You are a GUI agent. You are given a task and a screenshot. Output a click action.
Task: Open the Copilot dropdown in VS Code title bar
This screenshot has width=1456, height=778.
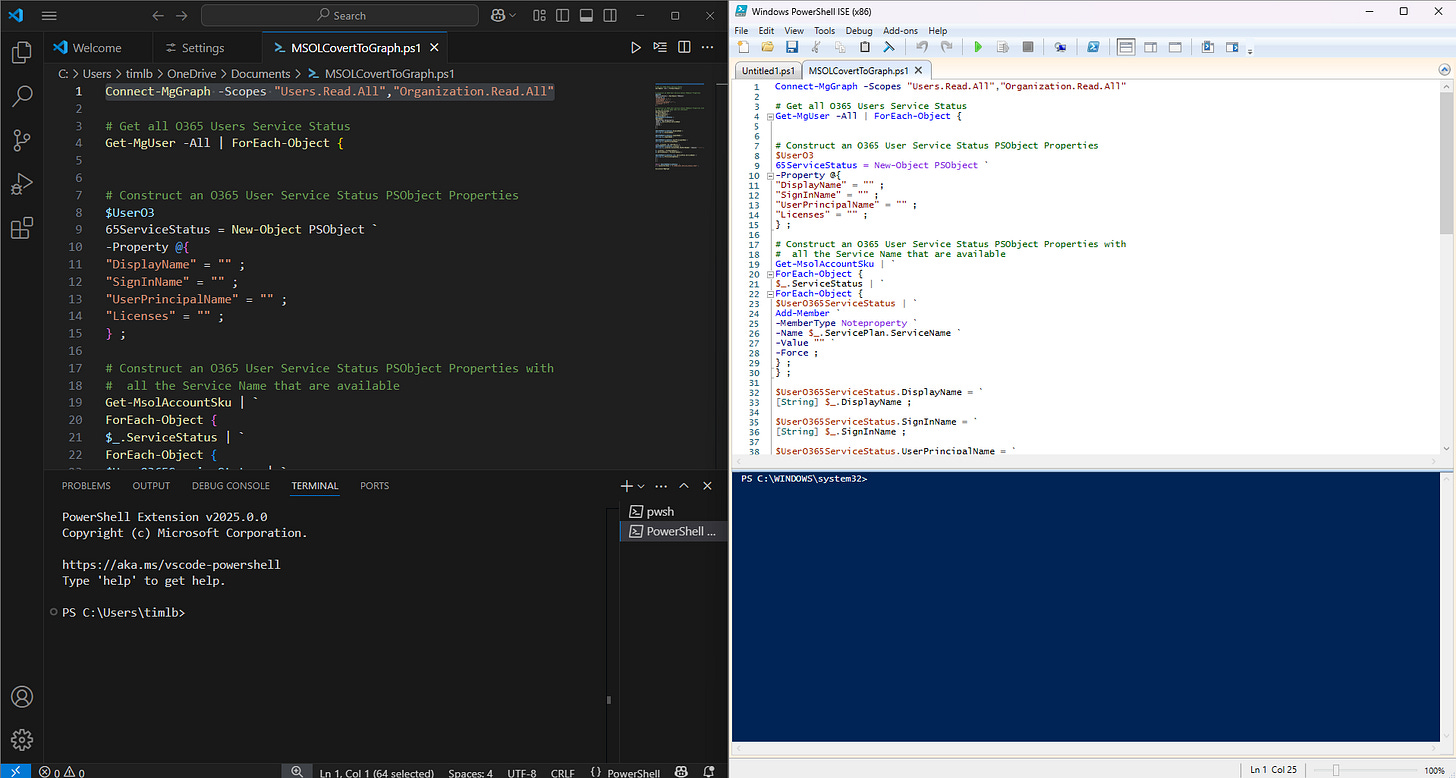[x=513, y=16]
